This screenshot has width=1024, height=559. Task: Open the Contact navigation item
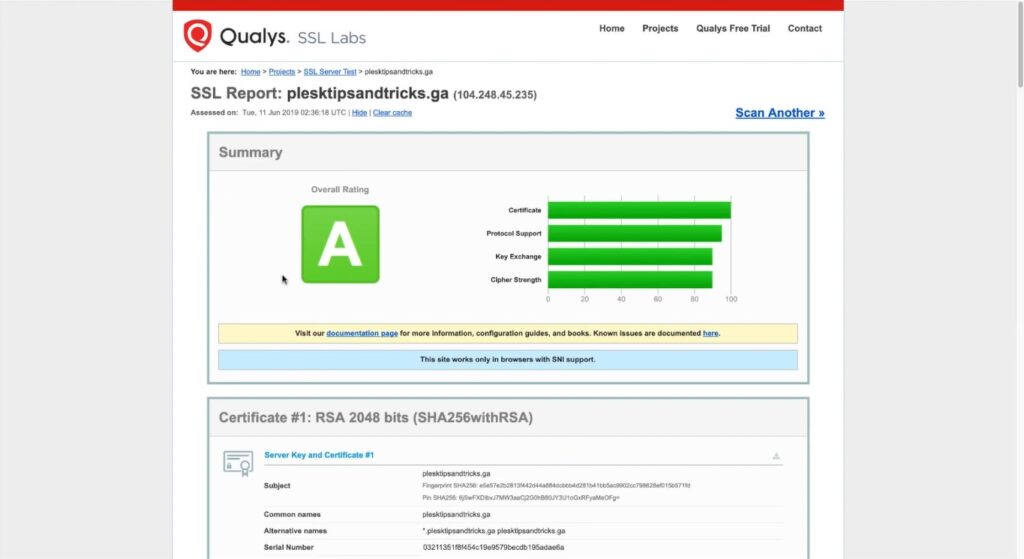tap(805, 28)
